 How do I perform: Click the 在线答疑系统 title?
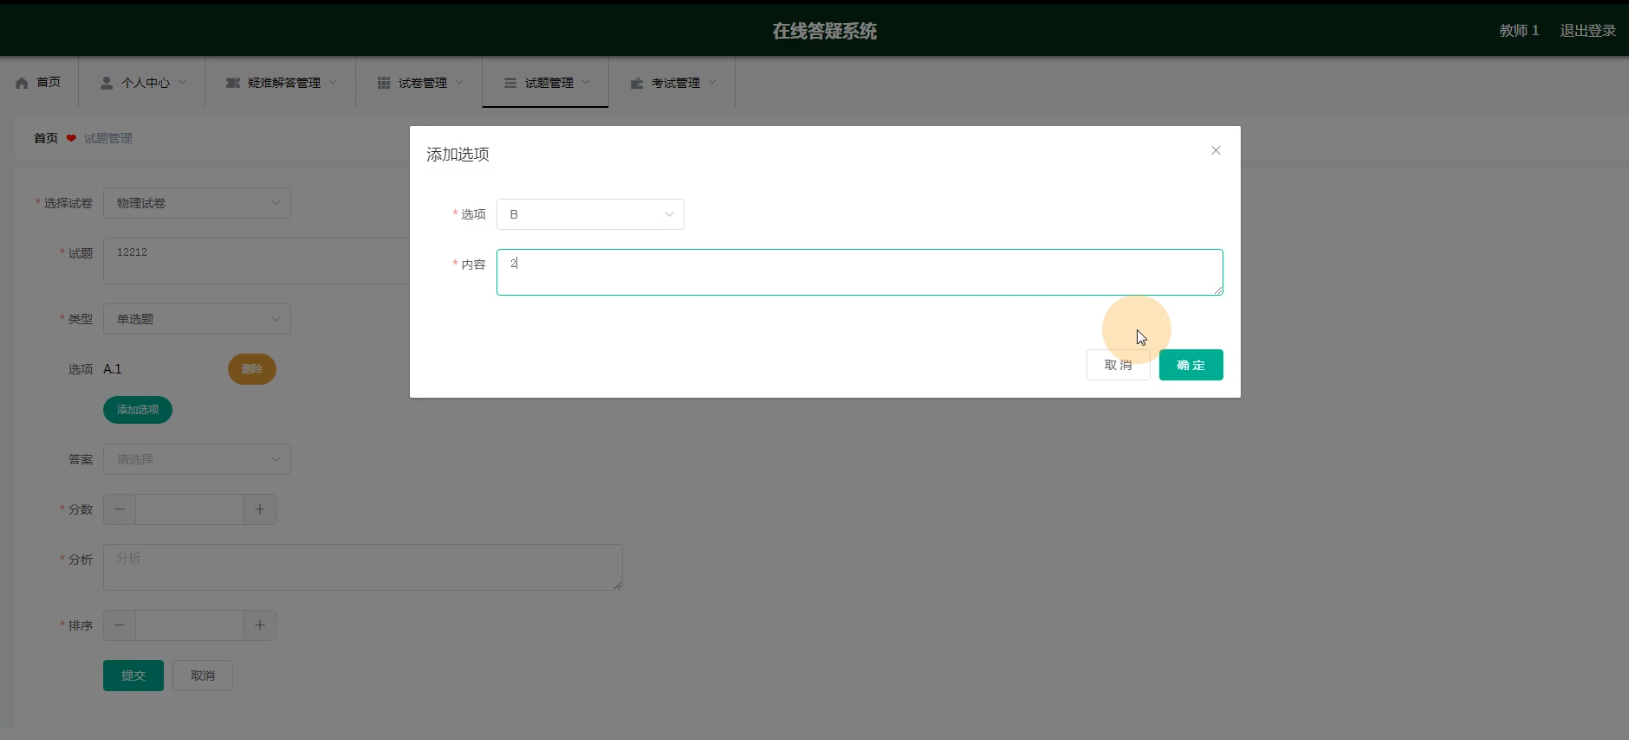tap(824, 31)
